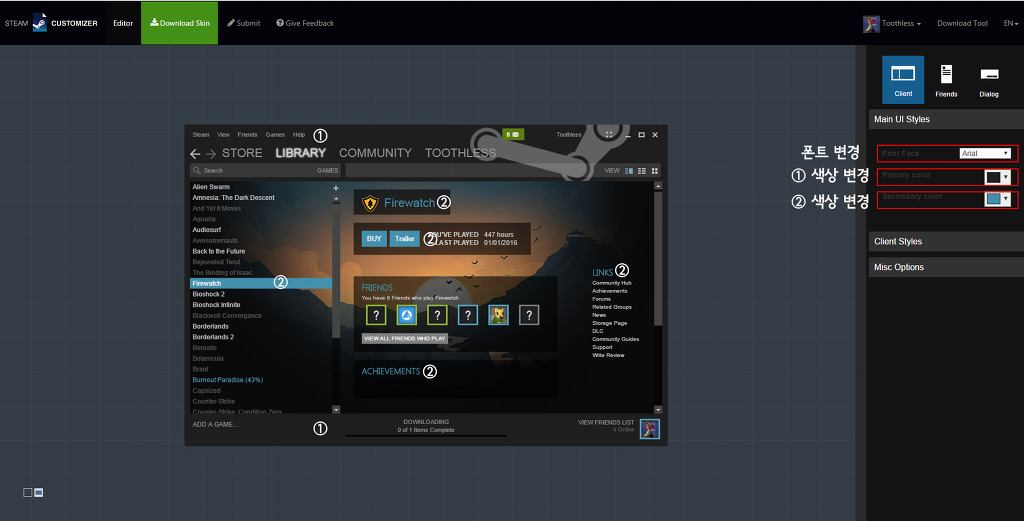Open the Games menu in preview

275,134
